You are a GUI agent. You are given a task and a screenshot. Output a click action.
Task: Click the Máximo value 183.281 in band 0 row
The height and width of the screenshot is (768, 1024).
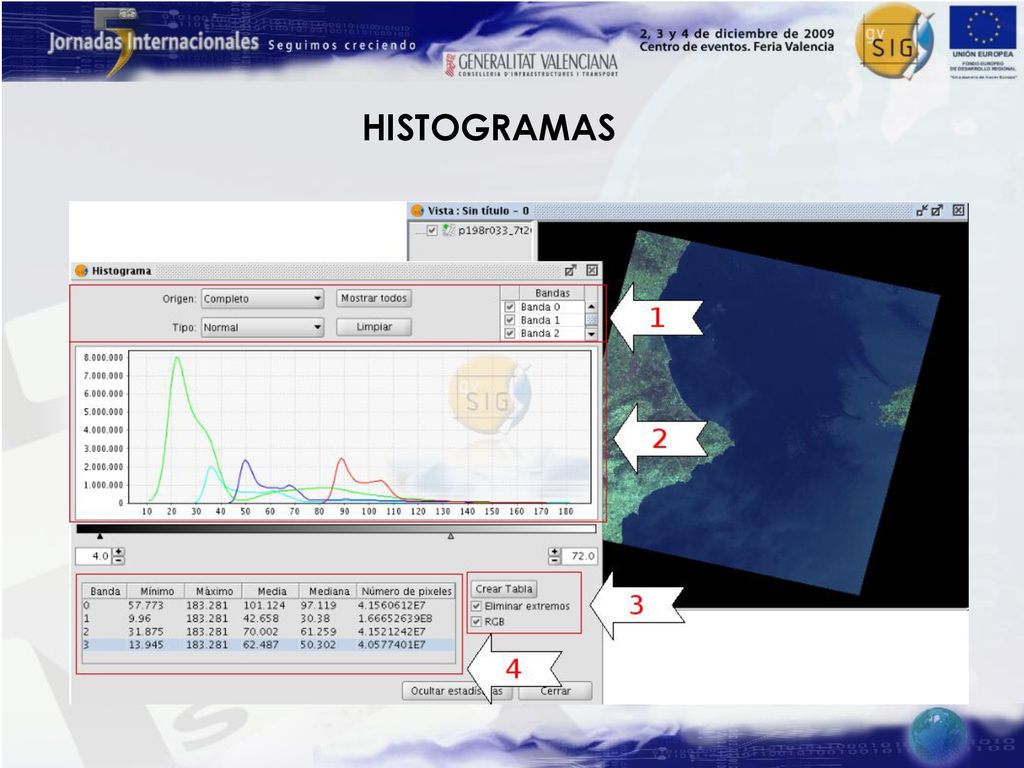coord(207,605)
